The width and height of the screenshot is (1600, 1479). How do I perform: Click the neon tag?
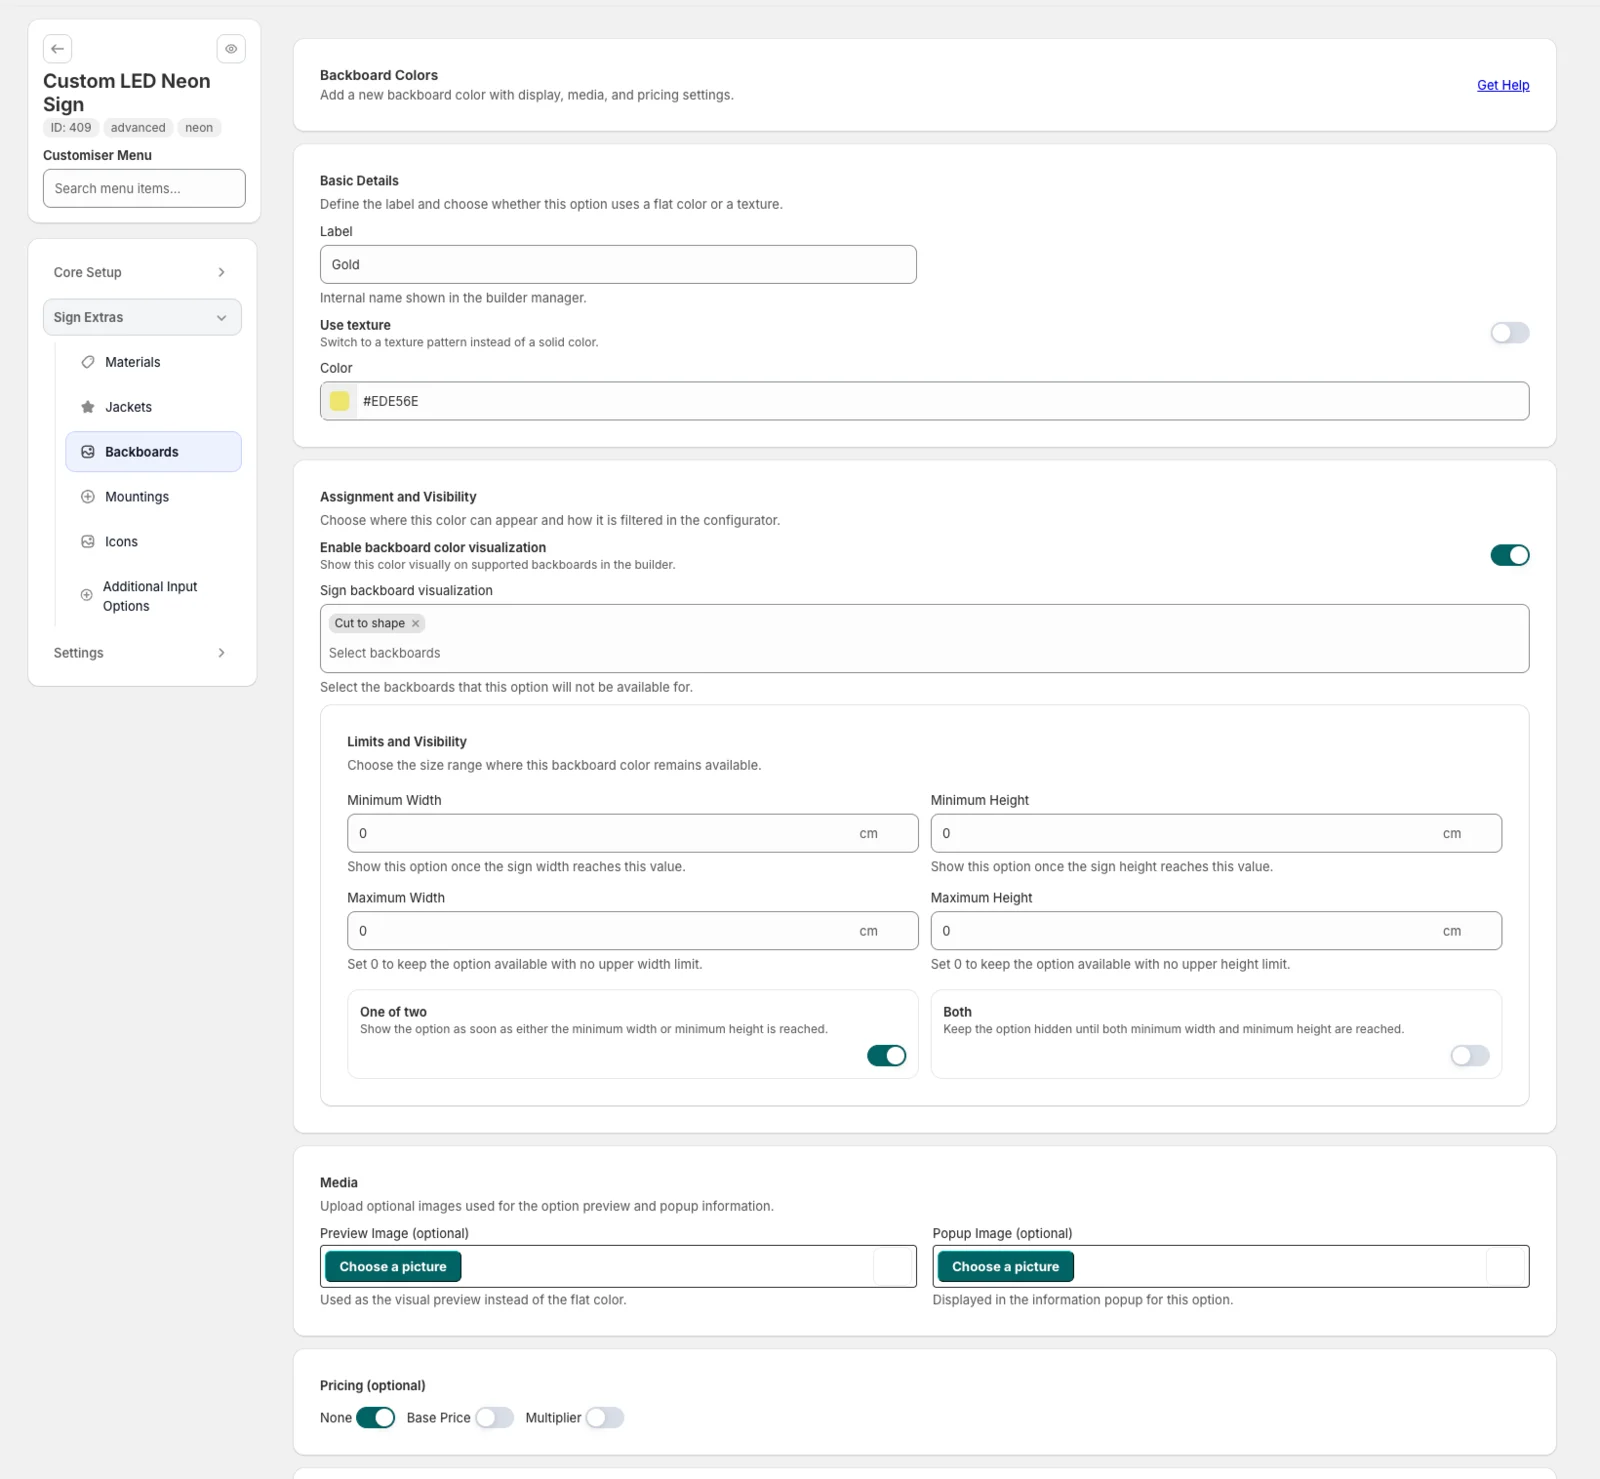click(x=199, y=128)
